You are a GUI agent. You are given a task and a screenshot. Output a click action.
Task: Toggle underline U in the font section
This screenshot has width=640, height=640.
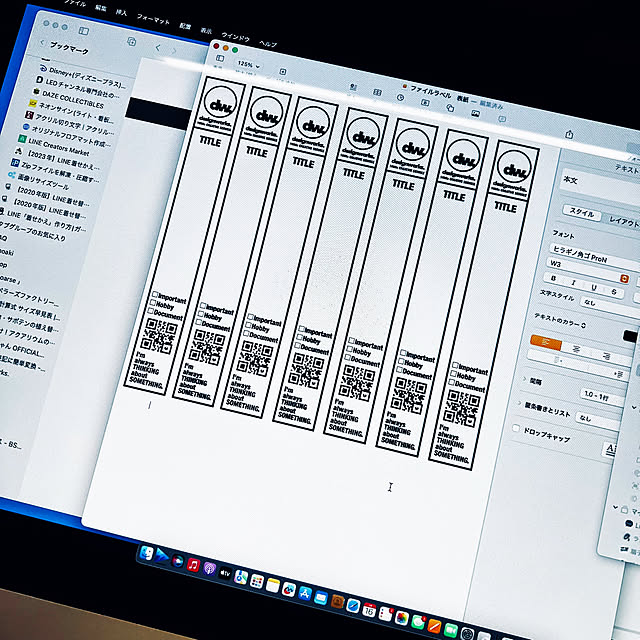click(x=594, y=287)
